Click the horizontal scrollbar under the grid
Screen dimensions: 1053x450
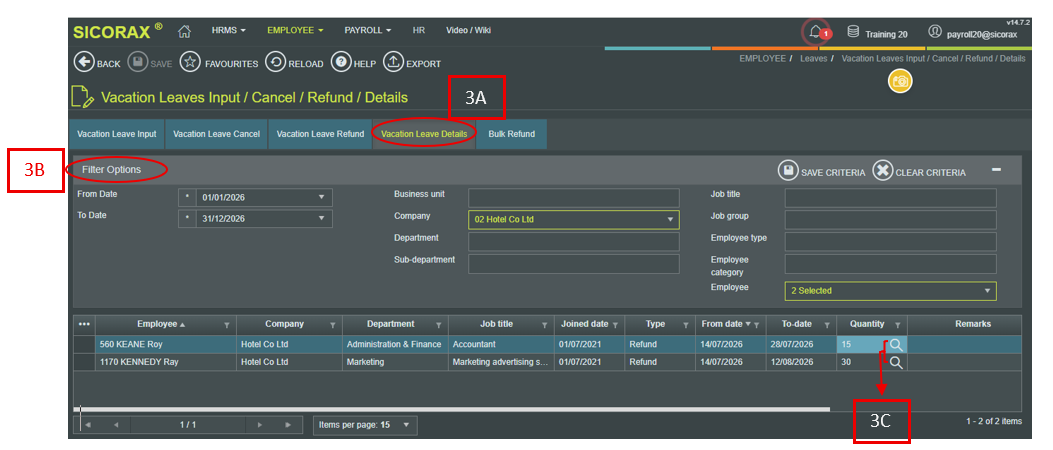click(x=451, y=408)
